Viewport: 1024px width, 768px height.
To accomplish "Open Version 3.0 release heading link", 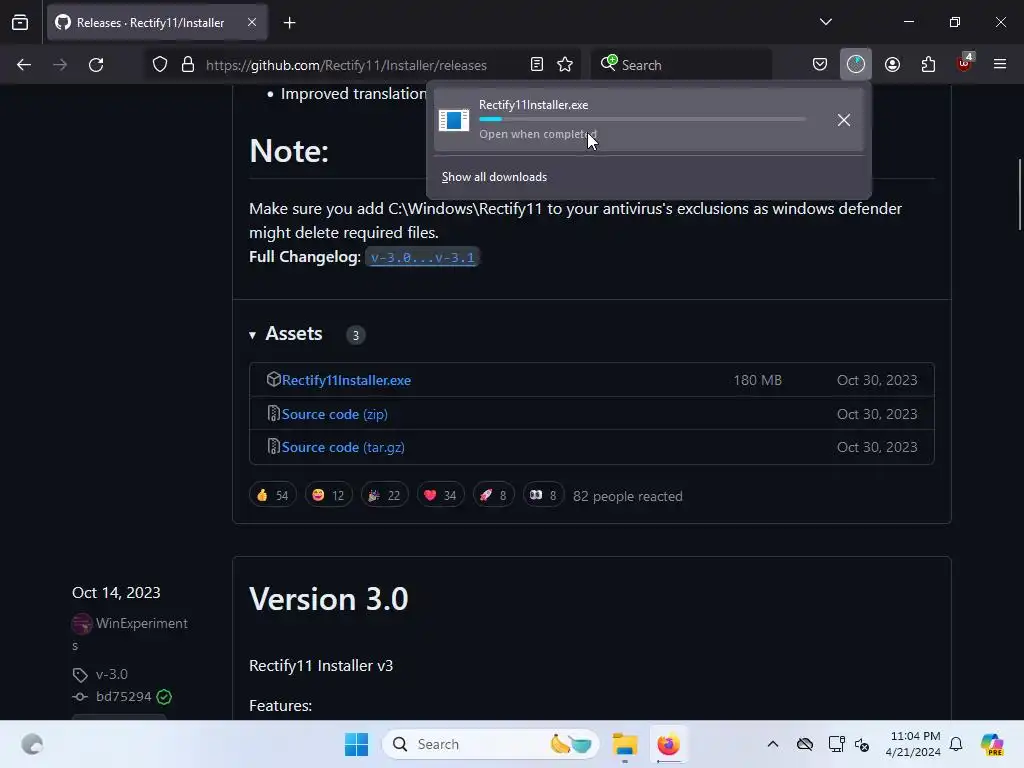I will (328, 599).
